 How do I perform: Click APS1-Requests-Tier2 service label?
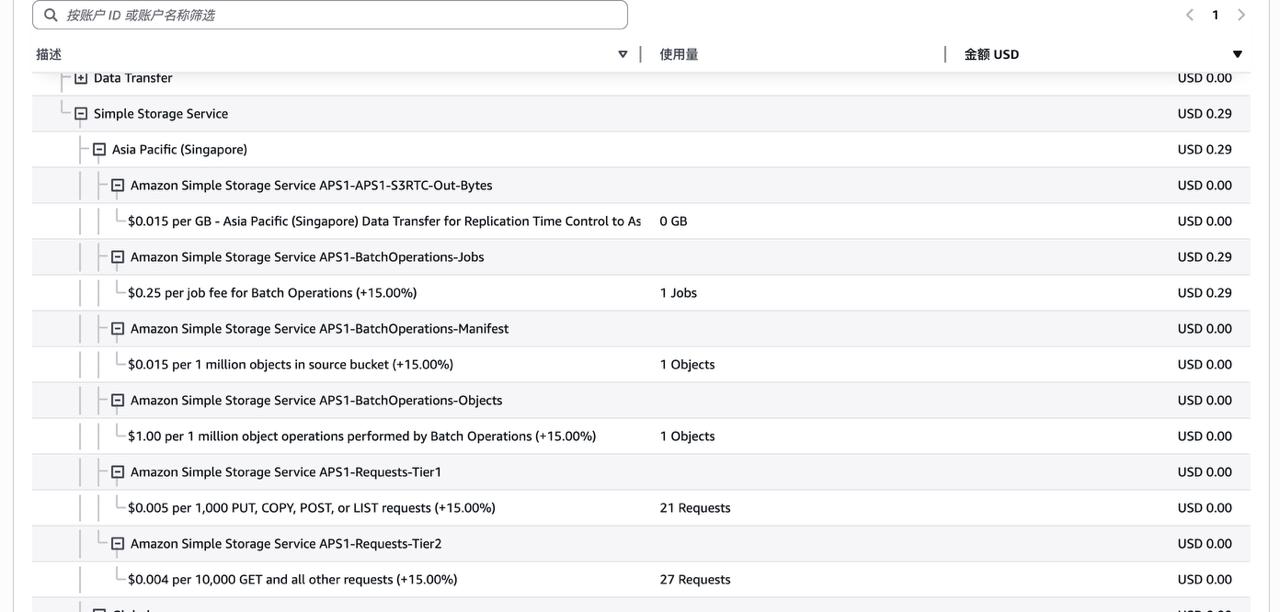[286, 544]
